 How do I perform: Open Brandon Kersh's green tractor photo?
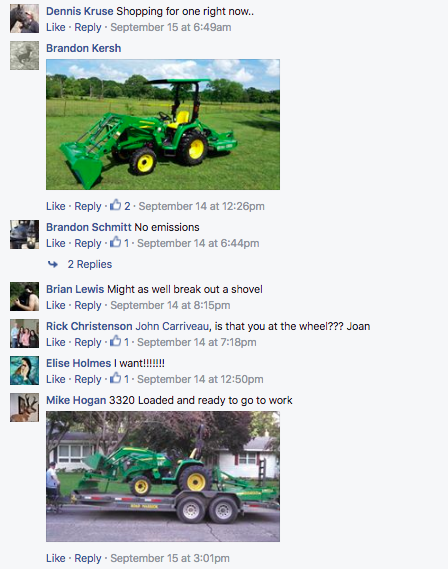coord(163,124)
